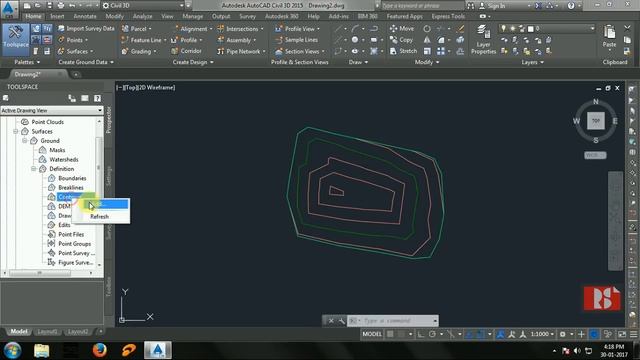This screenshot has height=360, width=640.
Task: Select Point Groups tree item
Action: pyautogui.click(x=74, y=244)
